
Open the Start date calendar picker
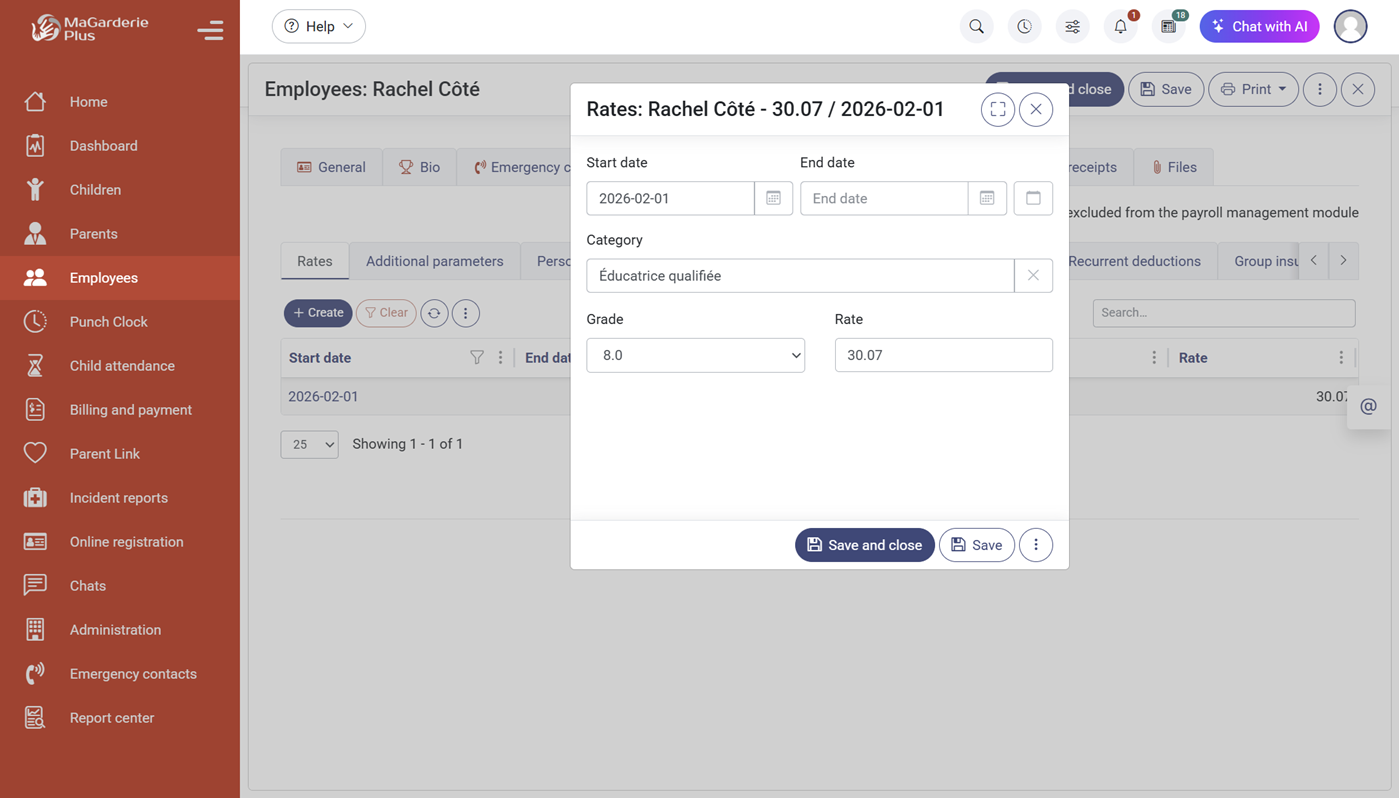click(773, 198)
